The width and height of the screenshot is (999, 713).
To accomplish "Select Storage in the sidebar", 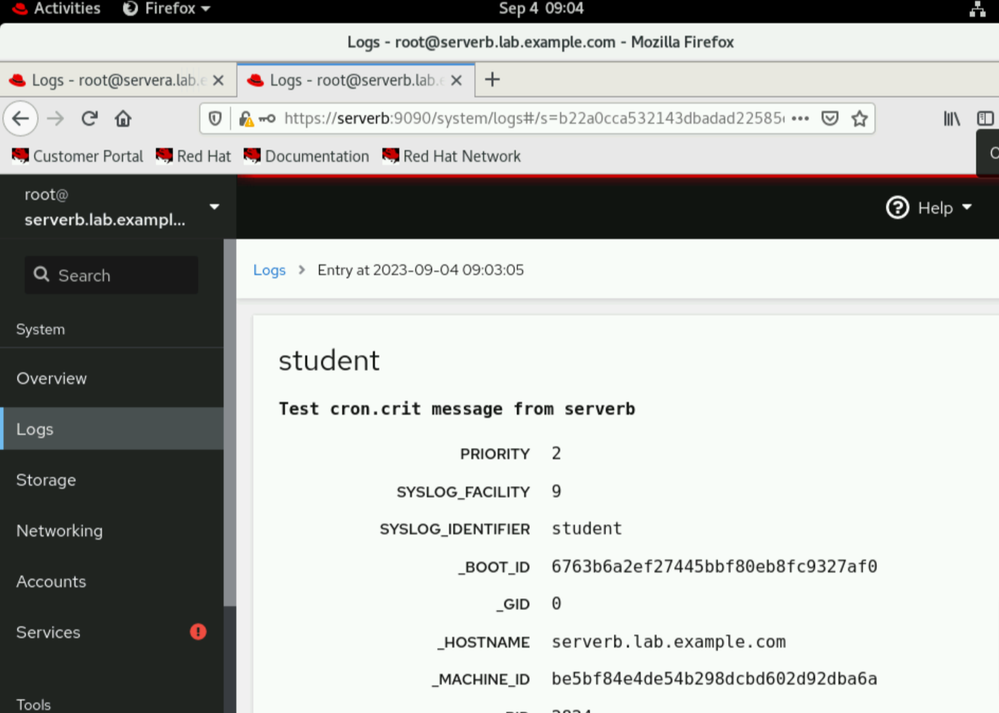I will click(46, 480).
